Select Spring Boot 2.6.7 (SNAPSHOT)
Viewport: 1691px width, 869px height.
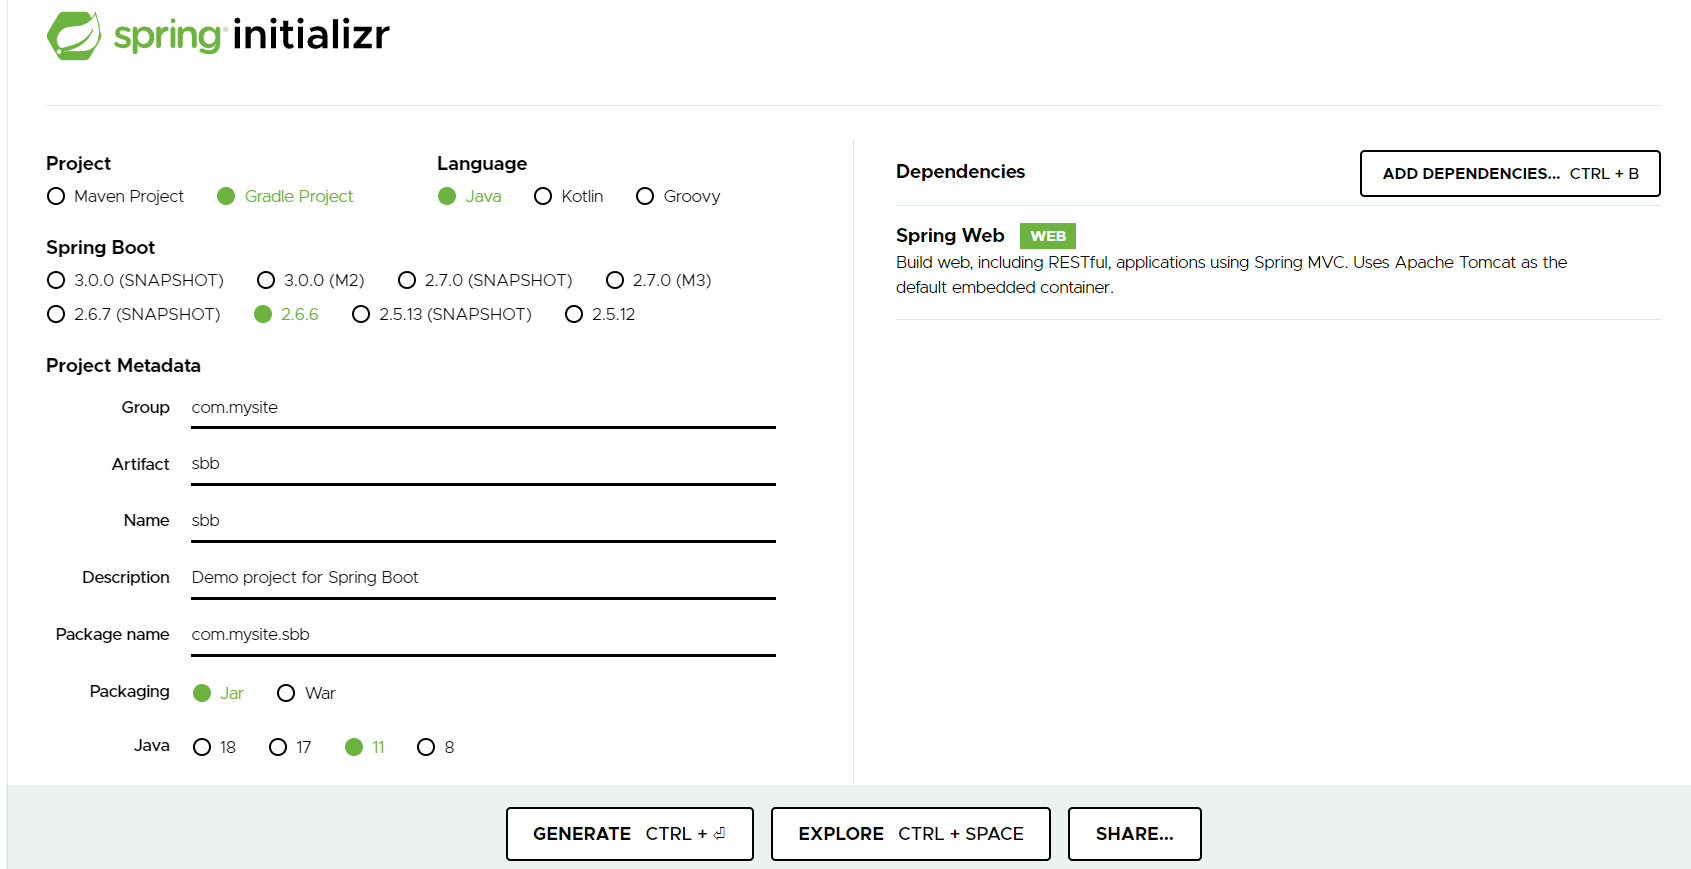pyautogui.click(x=133, y=314)
